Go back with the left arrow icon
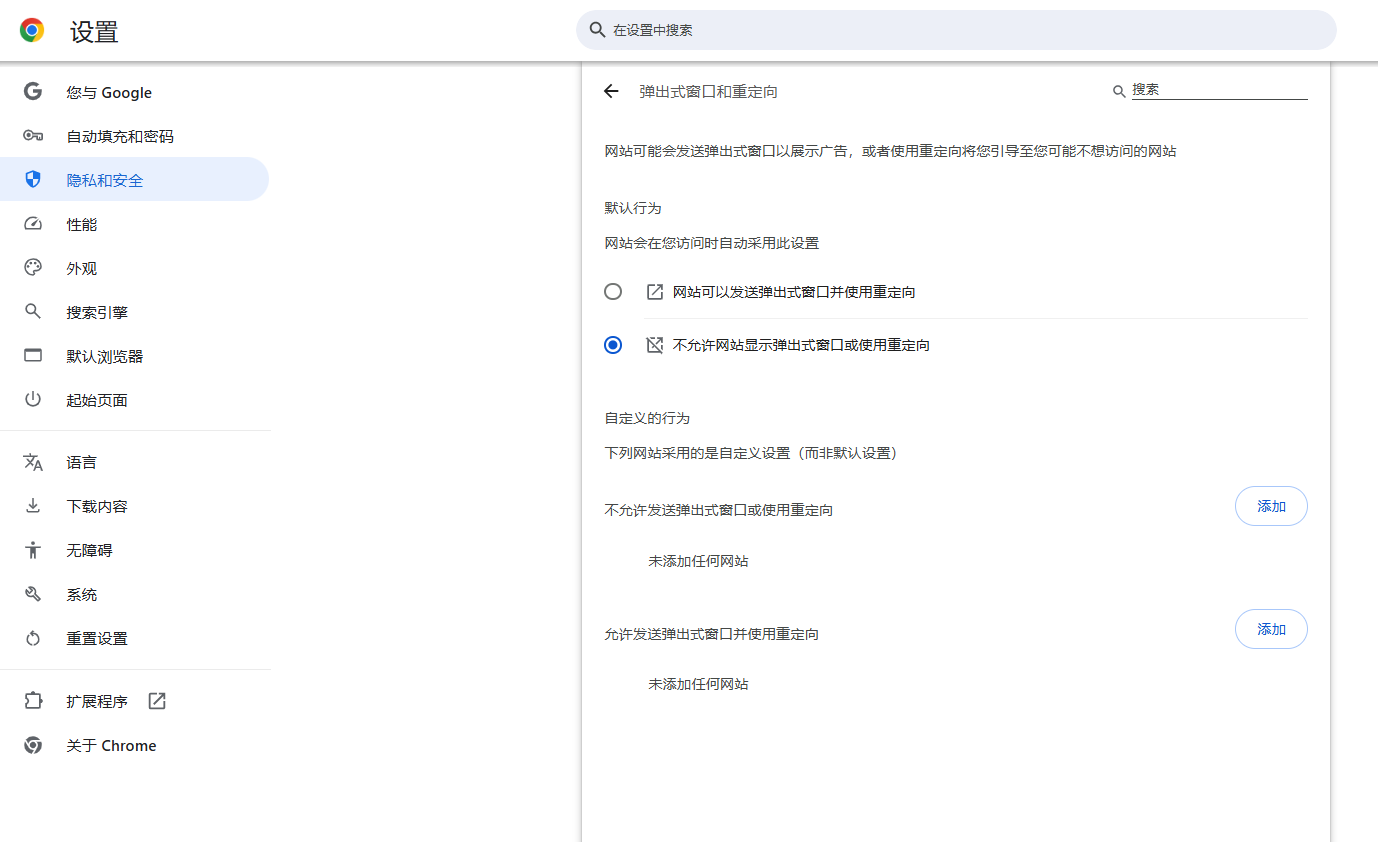Image resolution: width=1378 pixels, height=842 pixels. (x=611, y=91)
